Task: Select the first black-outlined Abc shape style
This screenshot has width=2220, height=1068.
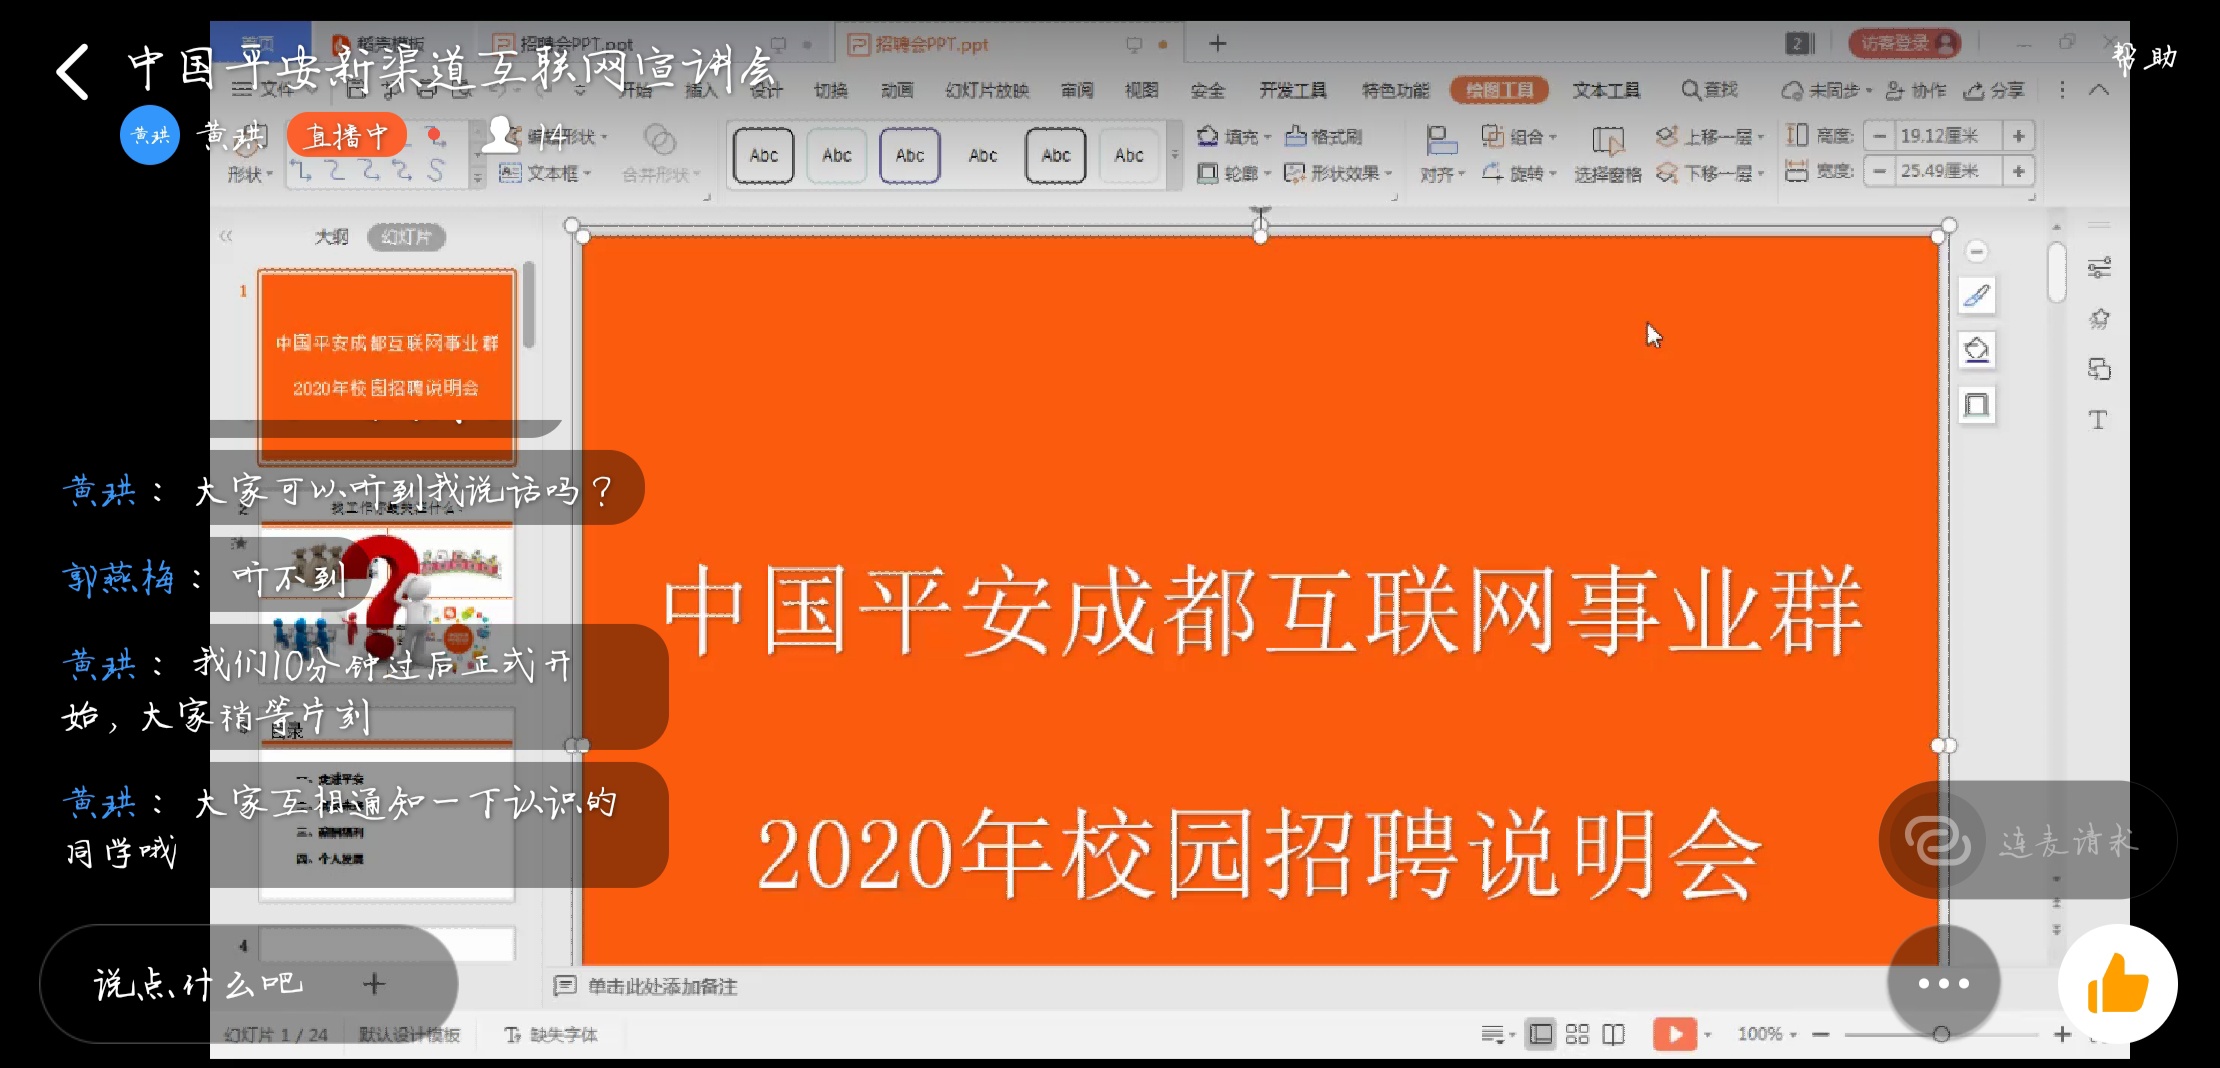Action: 764,155
